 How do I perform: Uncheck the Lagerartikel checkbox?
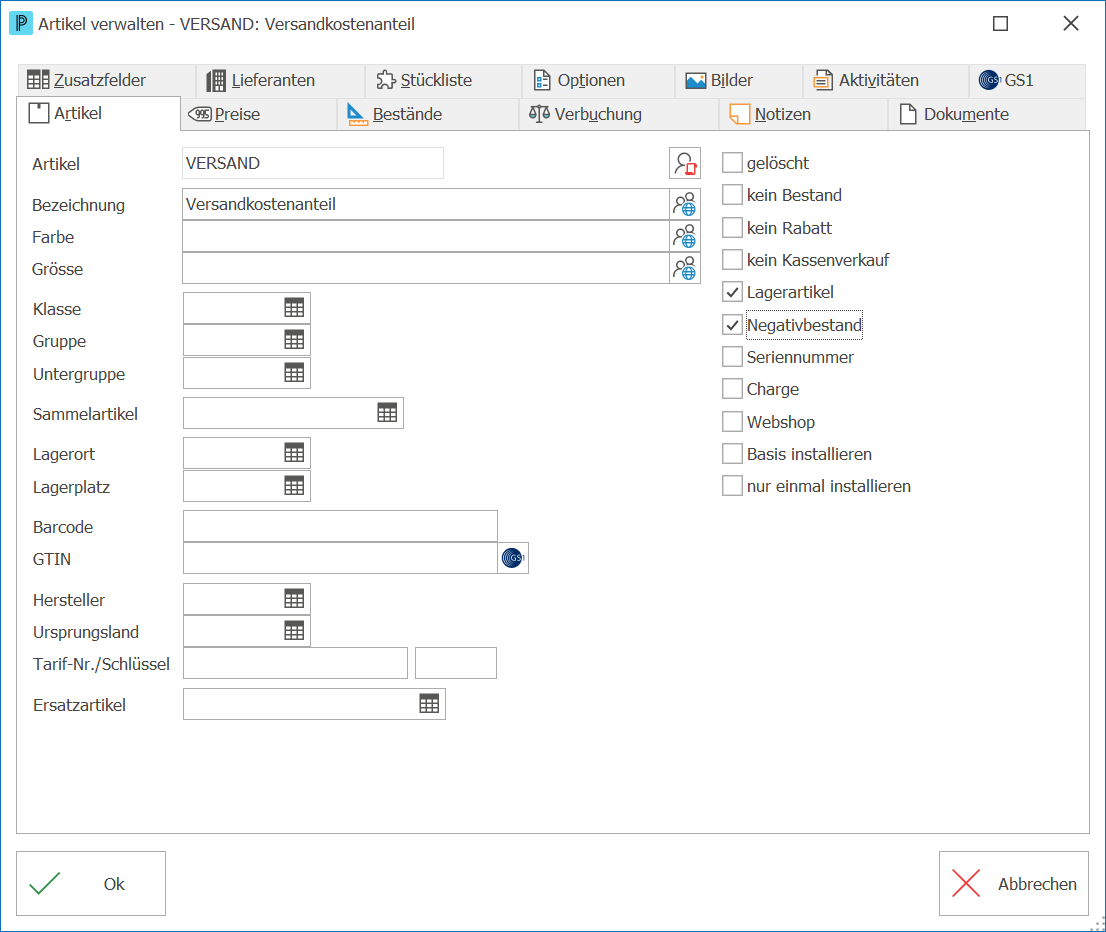click(732, 292)
